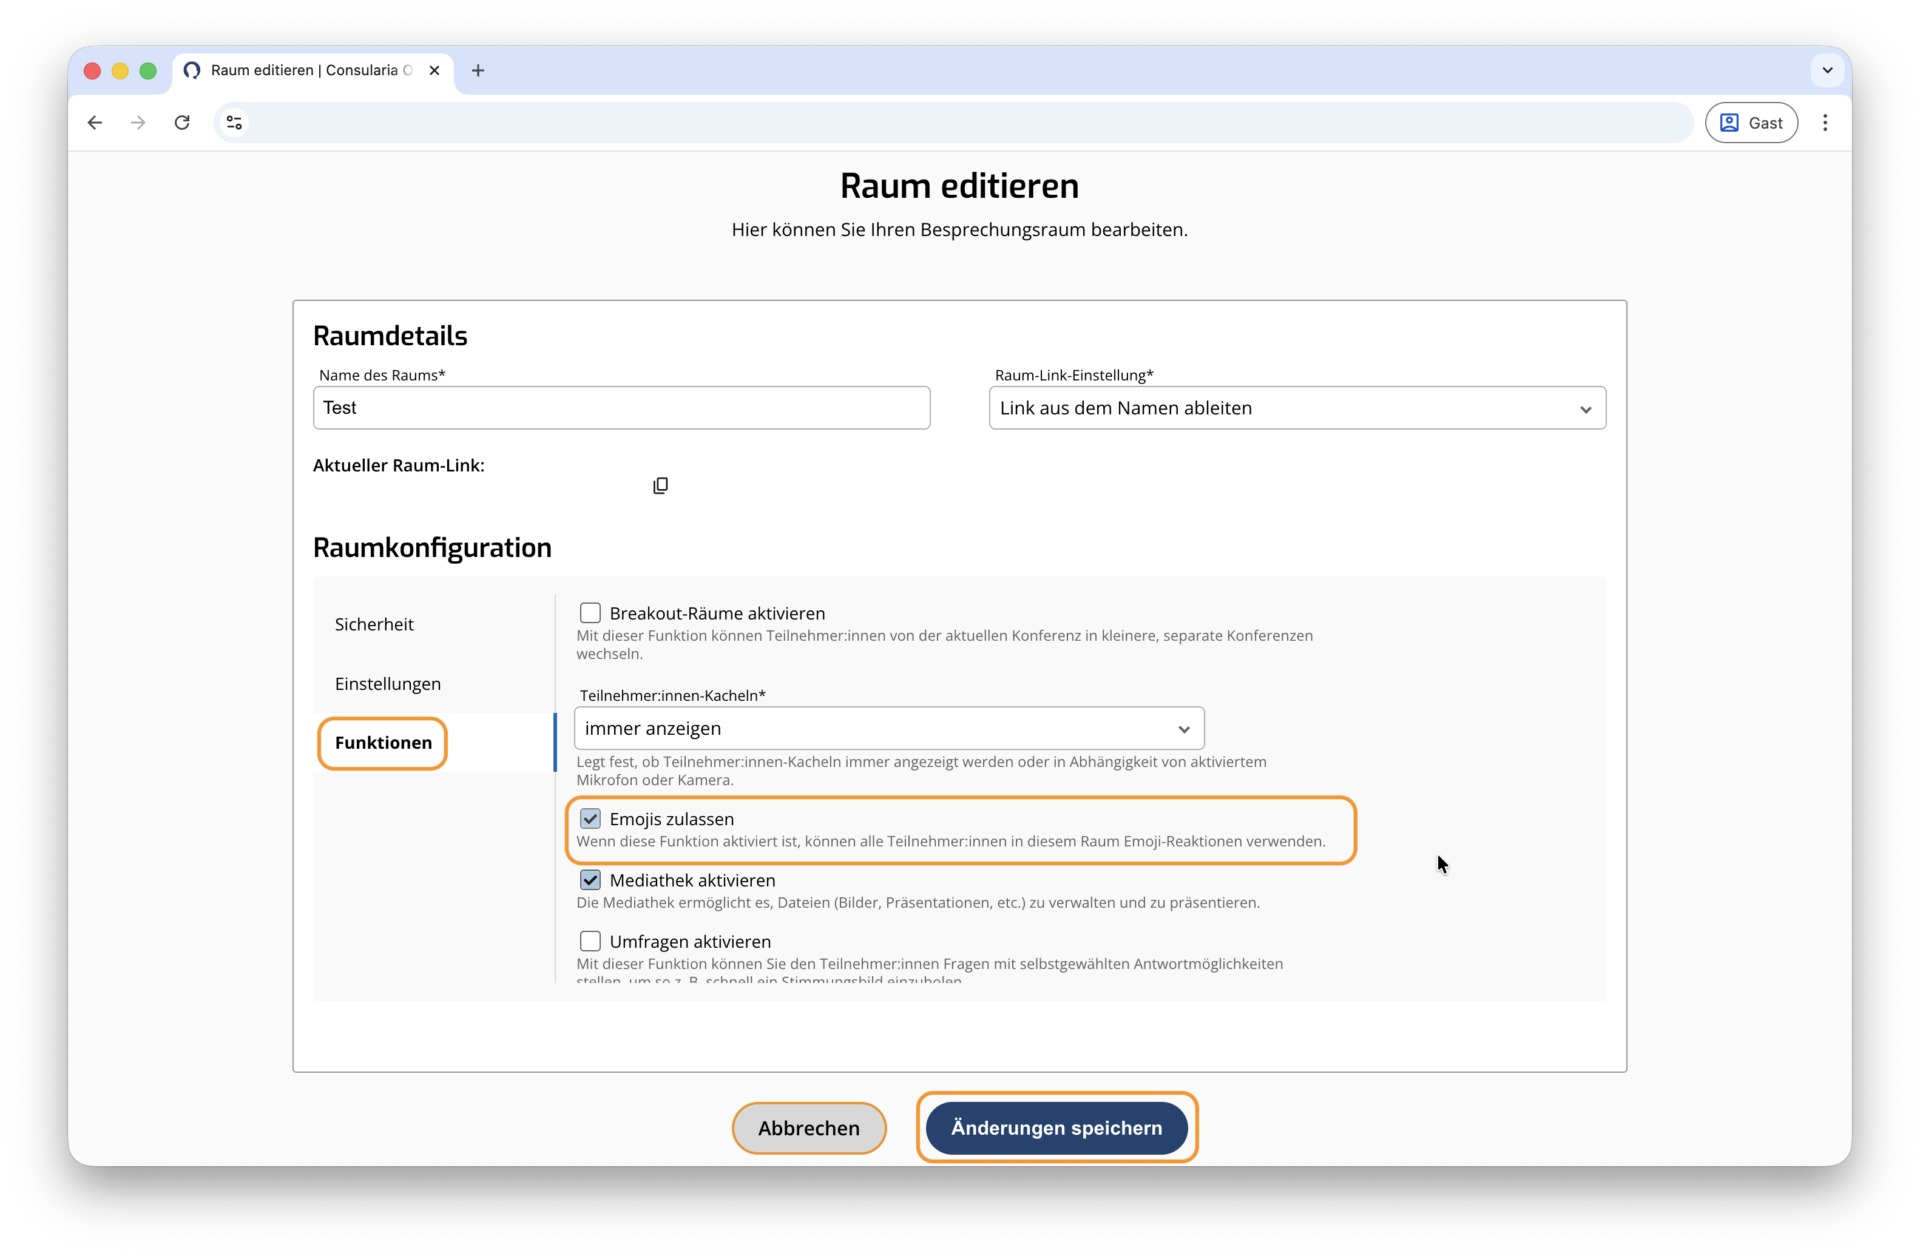1920x1256 pixels.
Task: Copy the current room link icon
Action: point(660,486)
